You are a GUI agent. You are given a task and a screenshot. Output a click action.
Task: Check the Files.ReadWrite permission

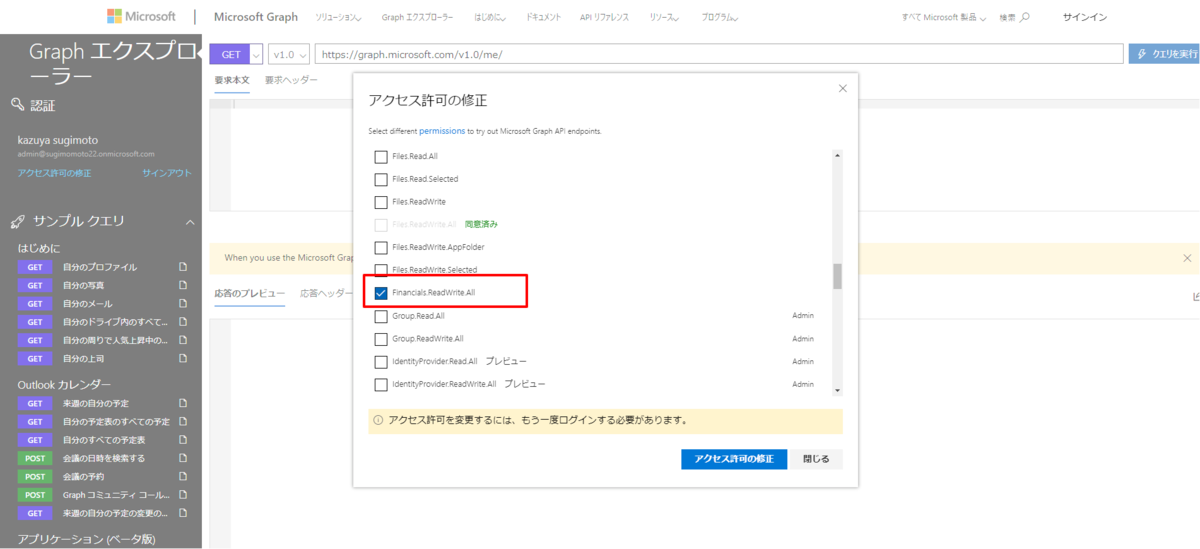coord(380,202)
